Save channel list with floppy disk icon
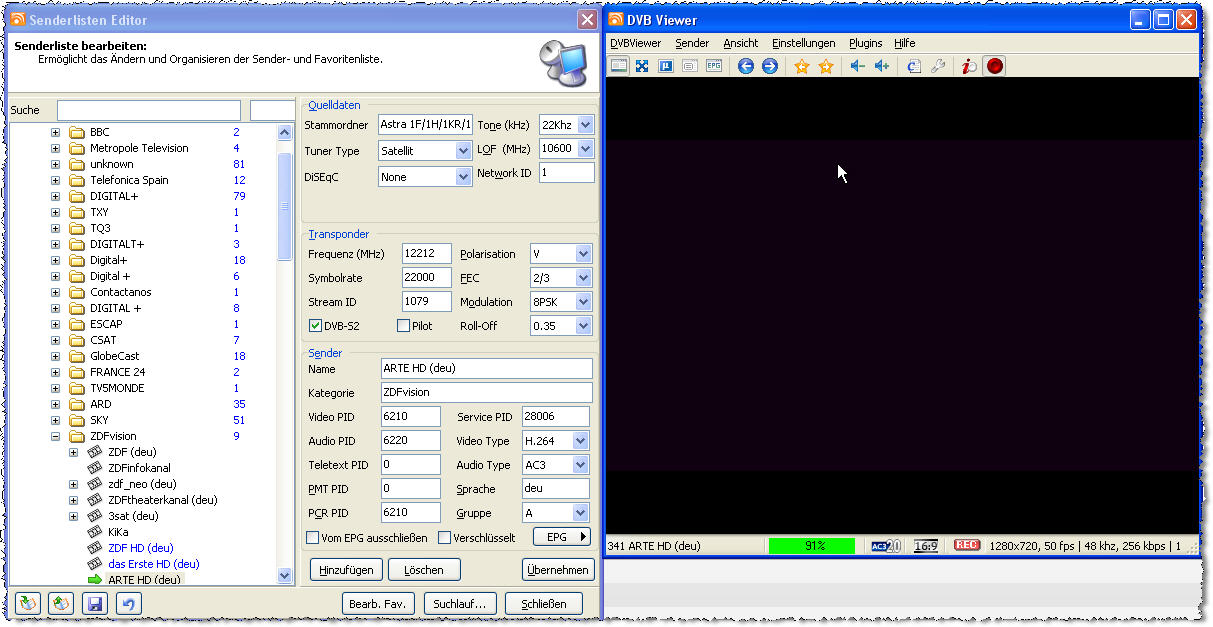The width and height of the screenshot is (1213, 627). coord(95,604)
